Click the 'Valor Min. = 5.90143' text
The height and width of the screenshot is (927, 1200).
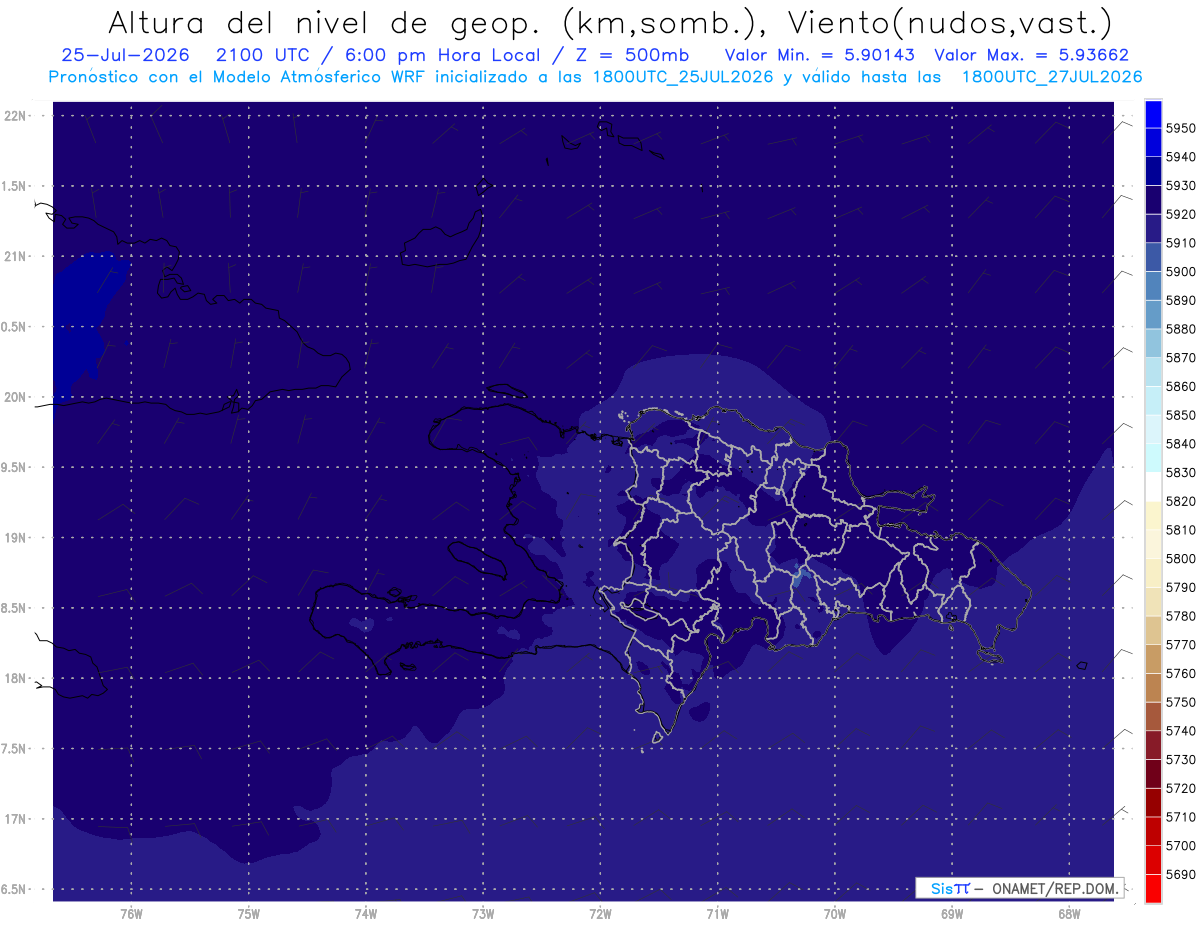coord(820,55)
